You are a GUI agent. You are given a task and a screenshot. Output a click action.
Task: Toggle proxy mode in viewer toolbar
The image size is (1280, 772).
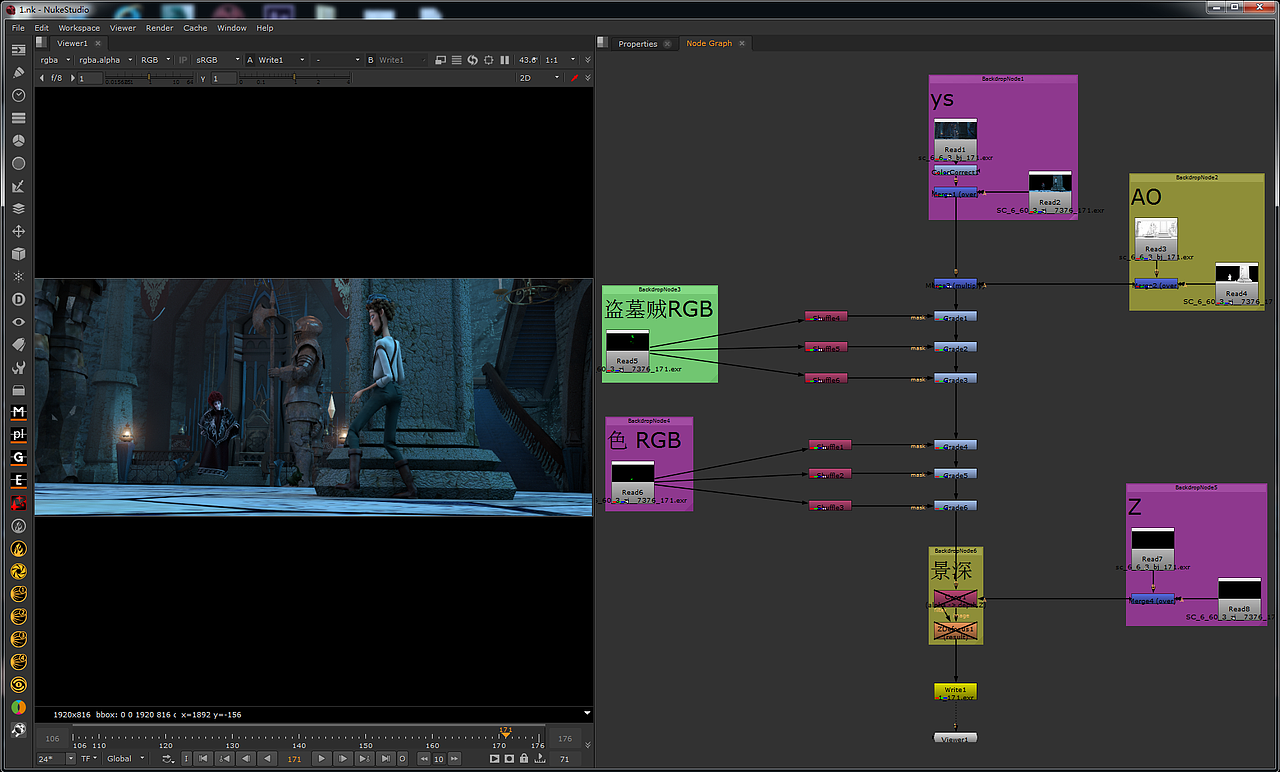(442, 60)
